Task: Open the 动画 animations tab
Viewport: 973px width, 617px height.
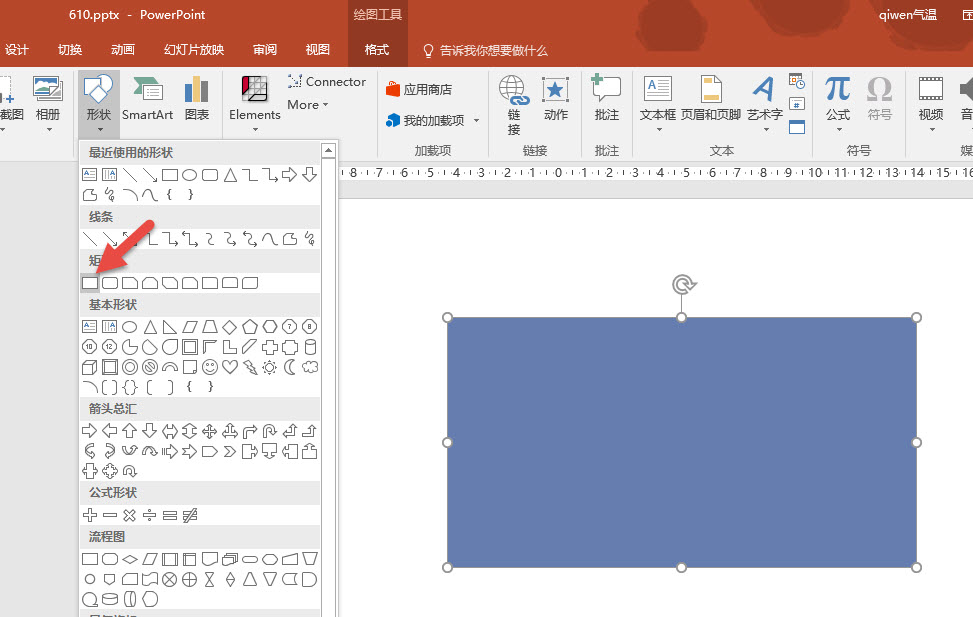Action: click(x=123, y=50)
